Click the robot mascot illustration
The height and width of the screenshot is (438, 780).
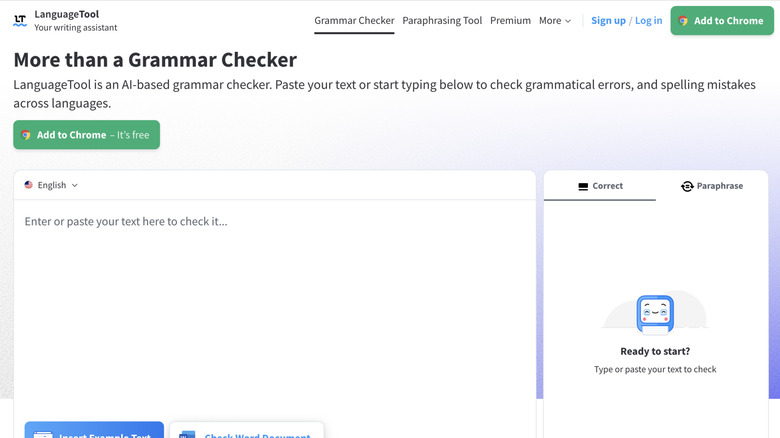(x=655, y=313)
